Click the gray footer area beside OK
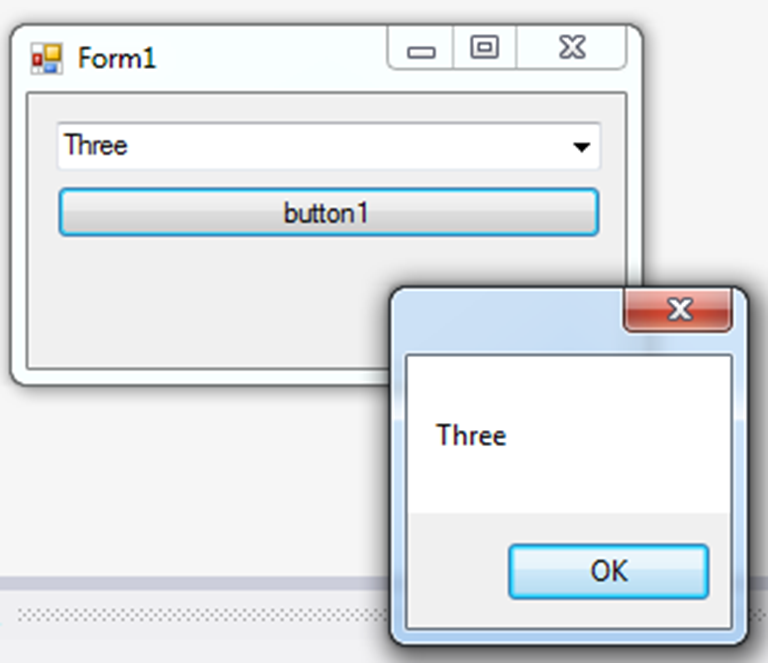The image size is (768, 663). click(x=457, y=571)
